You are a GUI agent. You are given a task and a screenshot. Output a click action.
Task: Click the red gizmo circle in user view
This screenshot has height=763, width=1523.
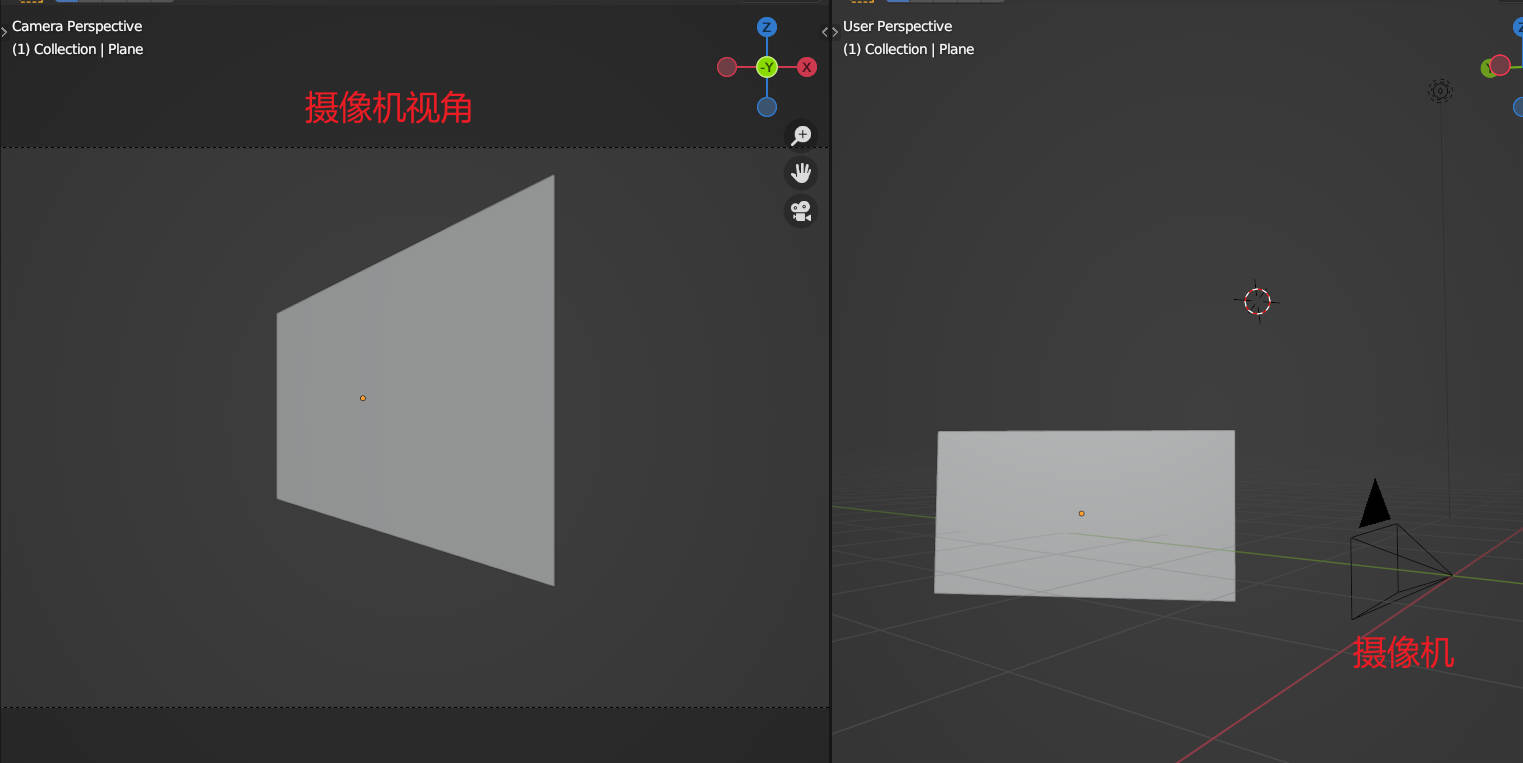pyautogui.click(x=1500, y=65)
